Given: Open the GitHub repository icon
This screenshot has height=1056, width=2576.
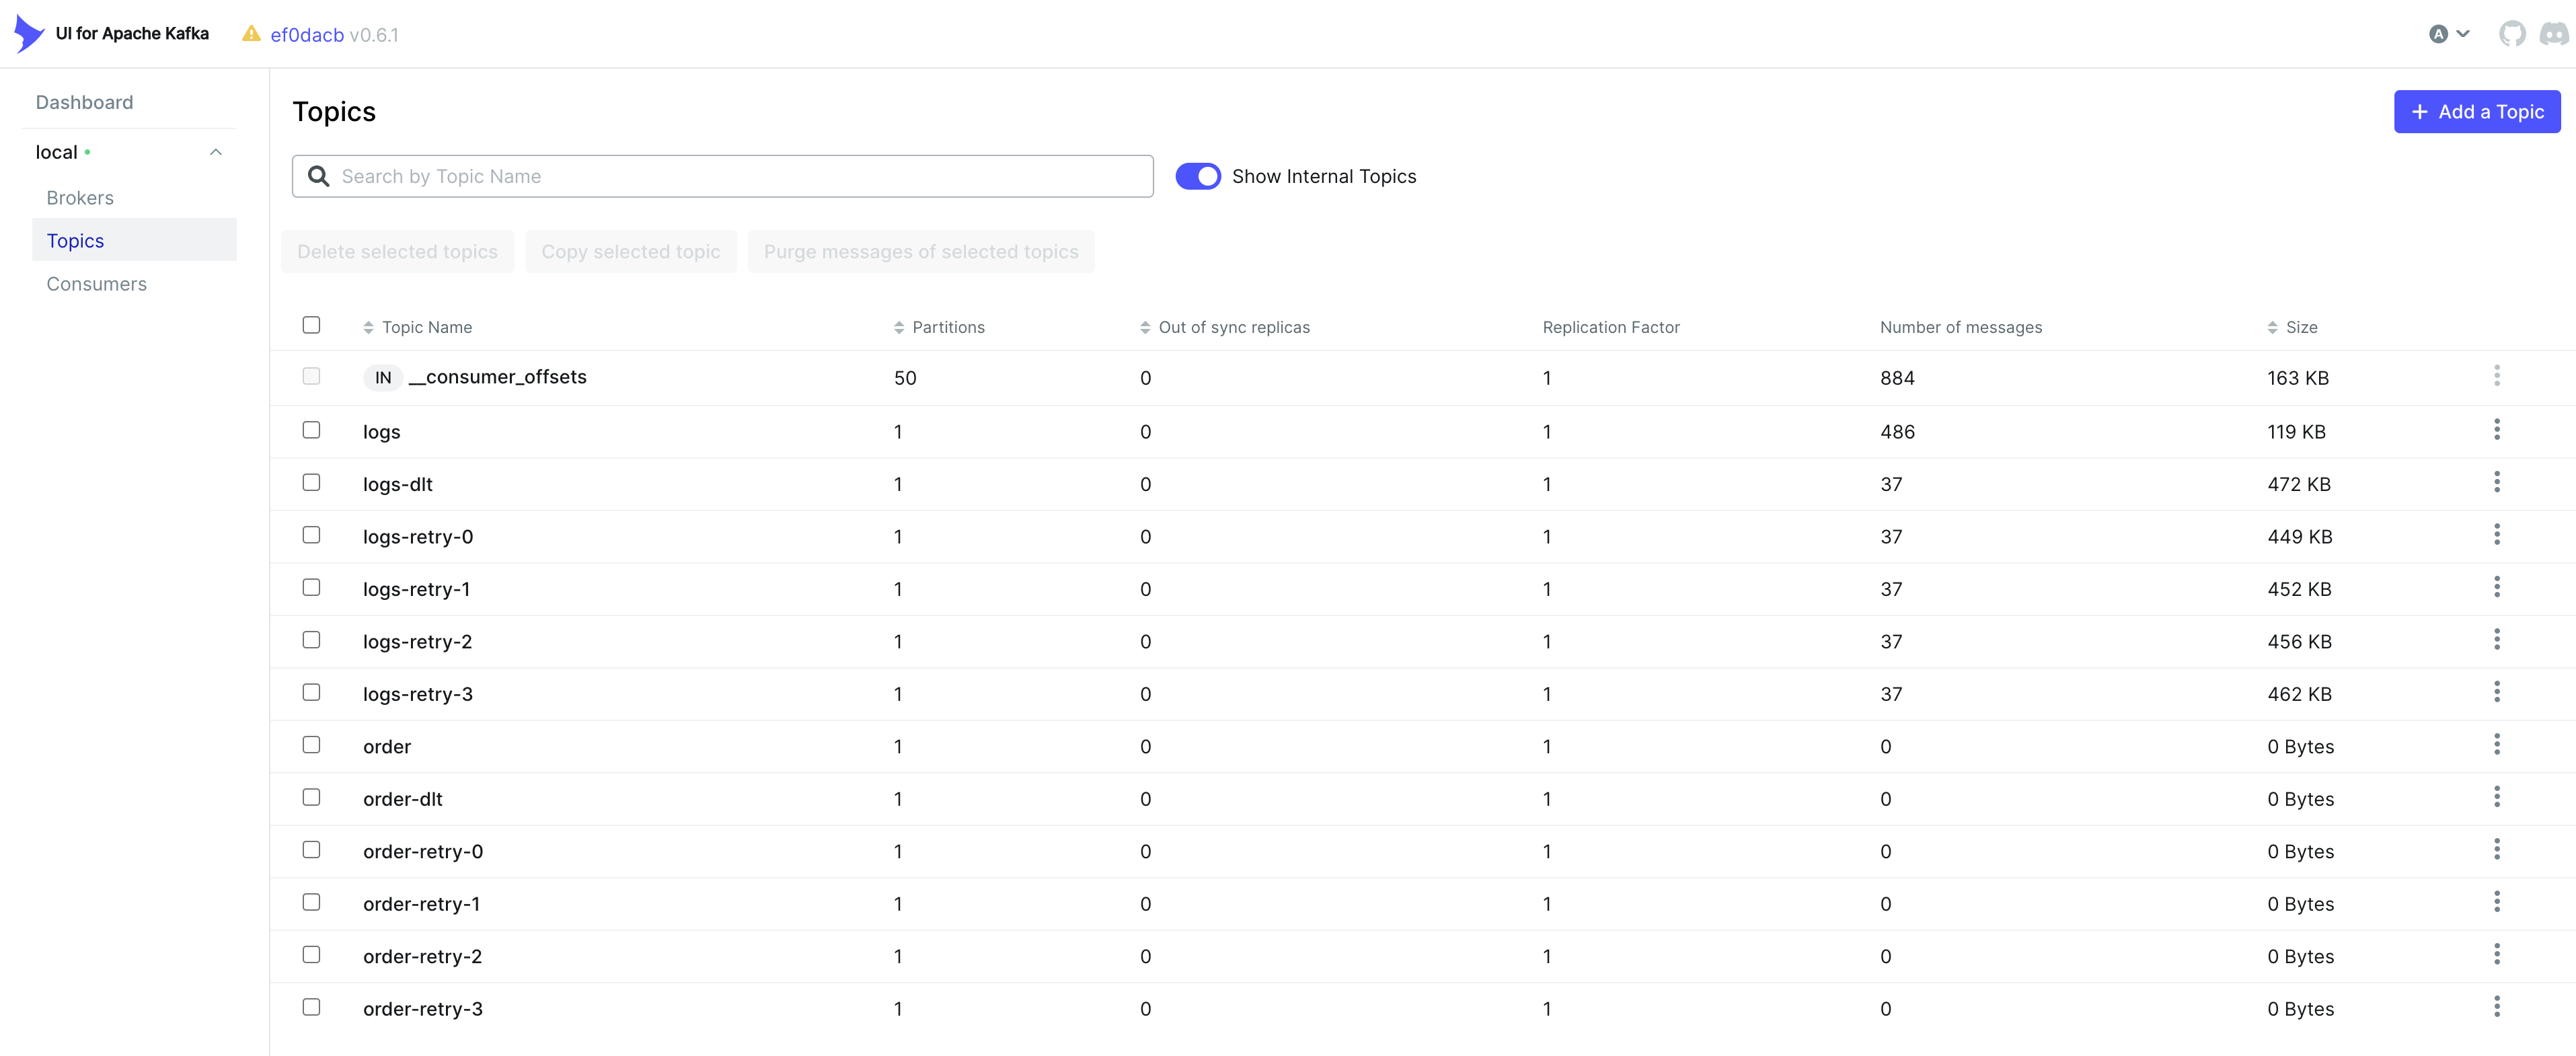Looking at the screenshot, I should pos(2513,33).
